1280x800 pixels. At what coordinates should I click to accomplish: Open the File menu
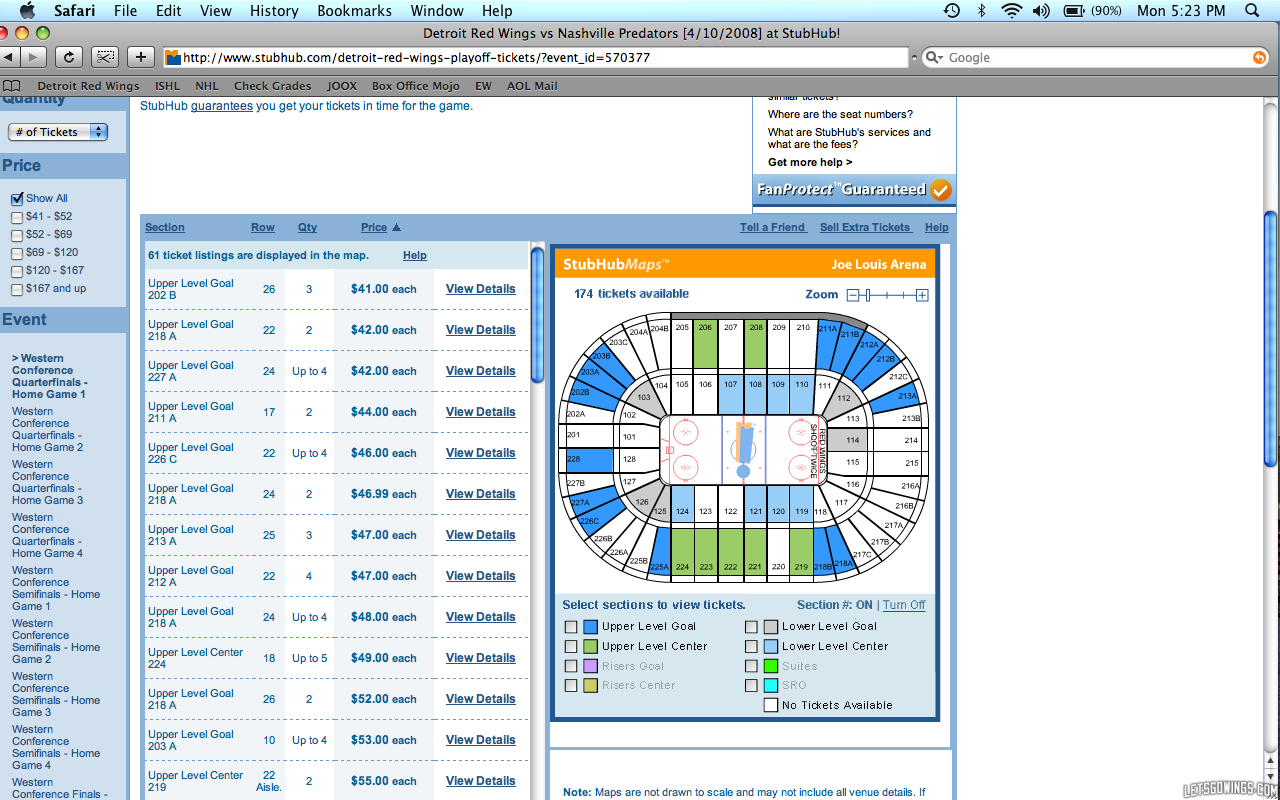pos(126,11)
